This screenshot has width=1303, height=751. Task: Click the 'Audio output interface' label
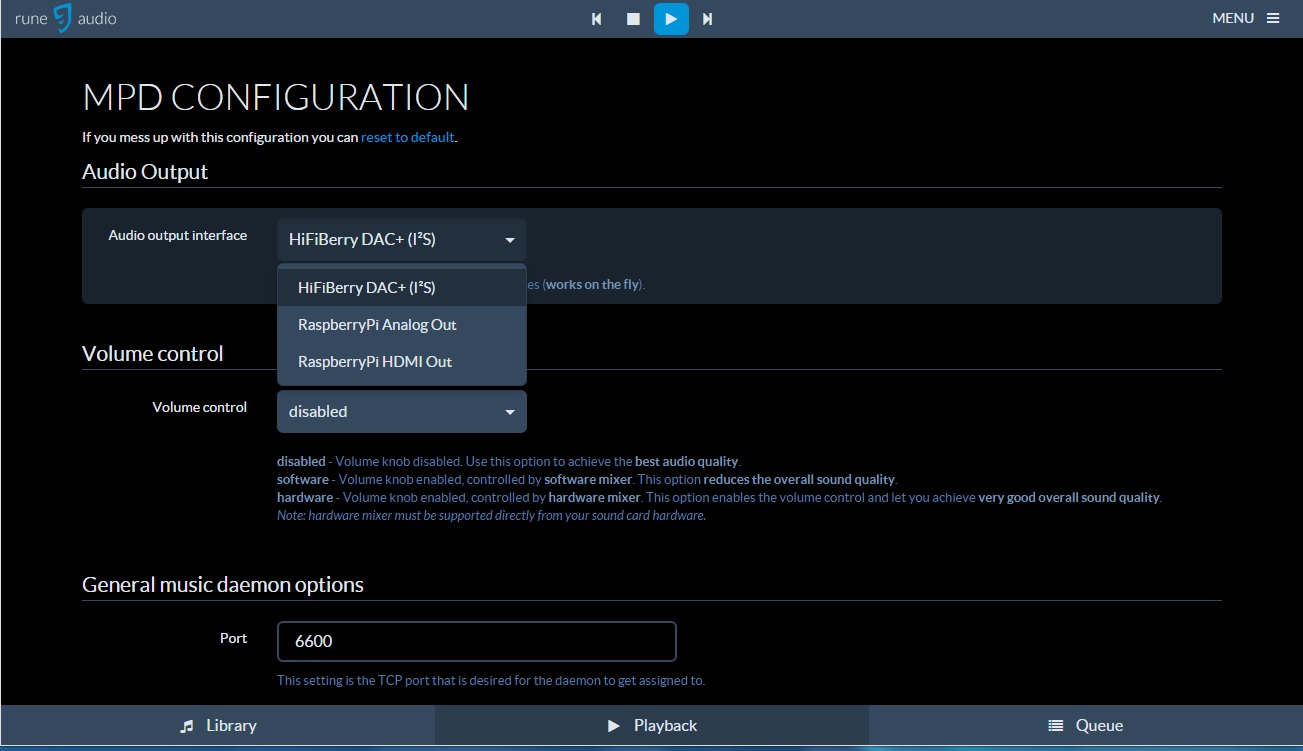(178, 236)
